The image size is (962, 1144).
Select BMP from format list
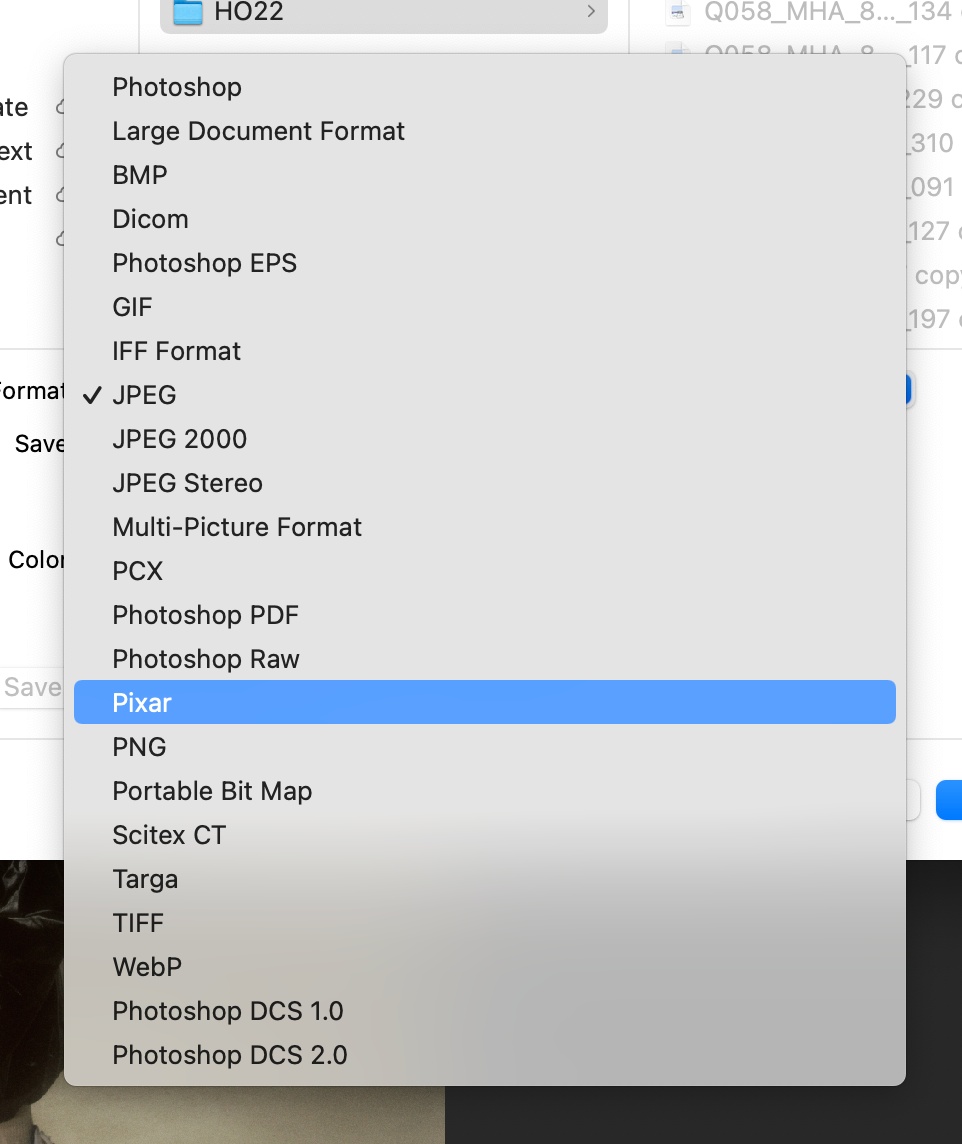484,175
